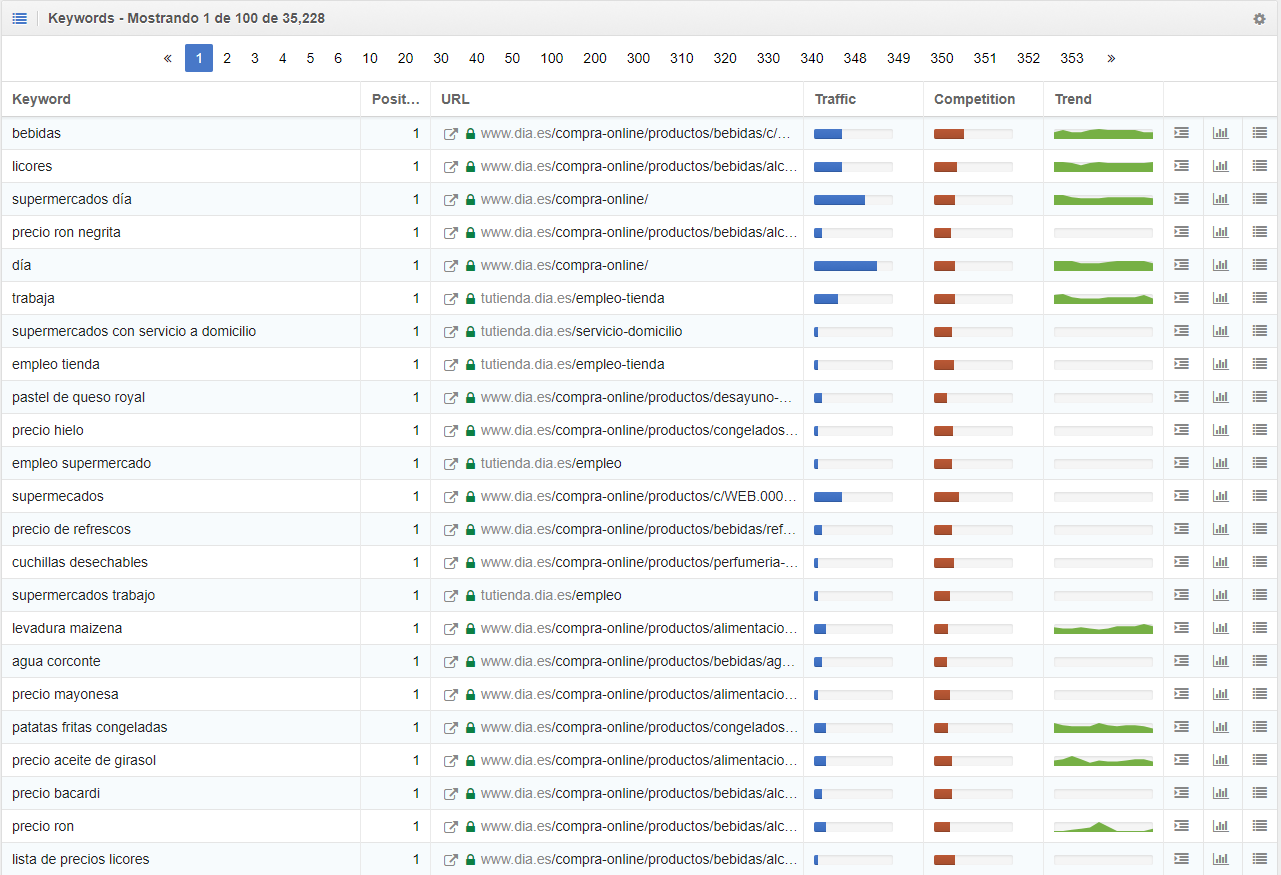Click bar chart icon in licores row
Viewport: 1281px width, 875px height.
pyautogui.click(x=1220, y=166)
